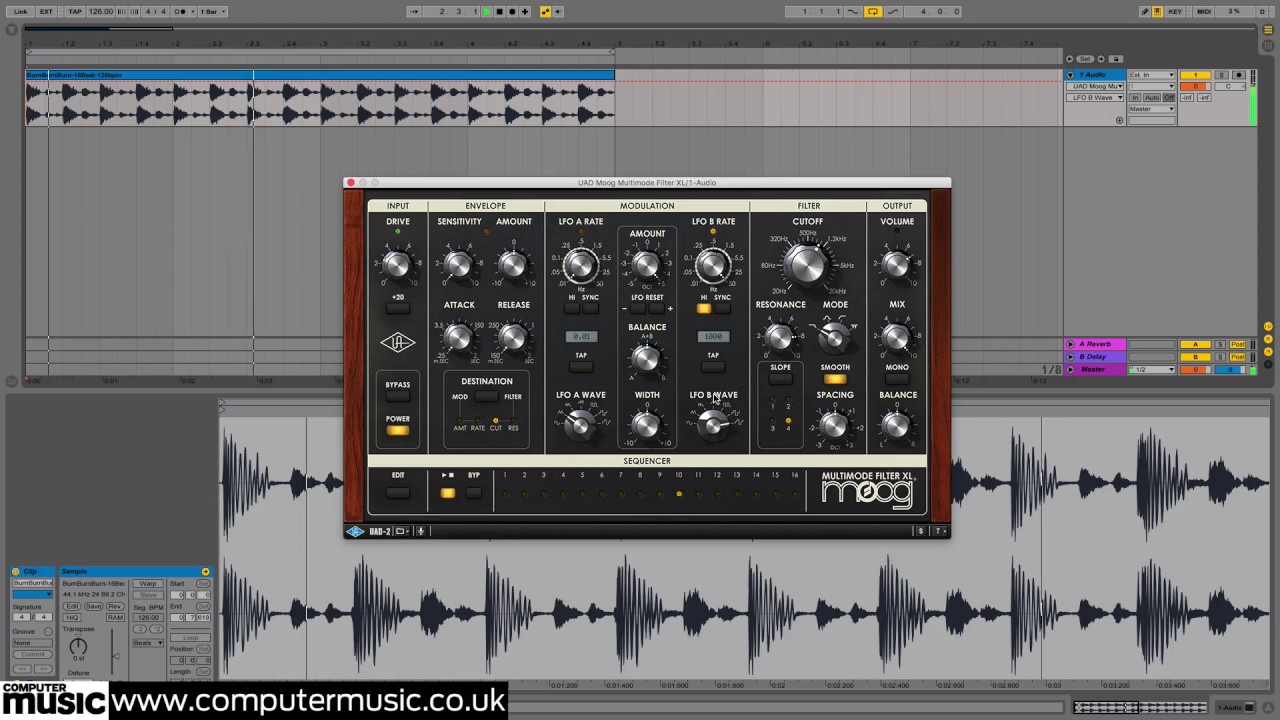Toggle the LFO B HI range switch

pos(704,309)
